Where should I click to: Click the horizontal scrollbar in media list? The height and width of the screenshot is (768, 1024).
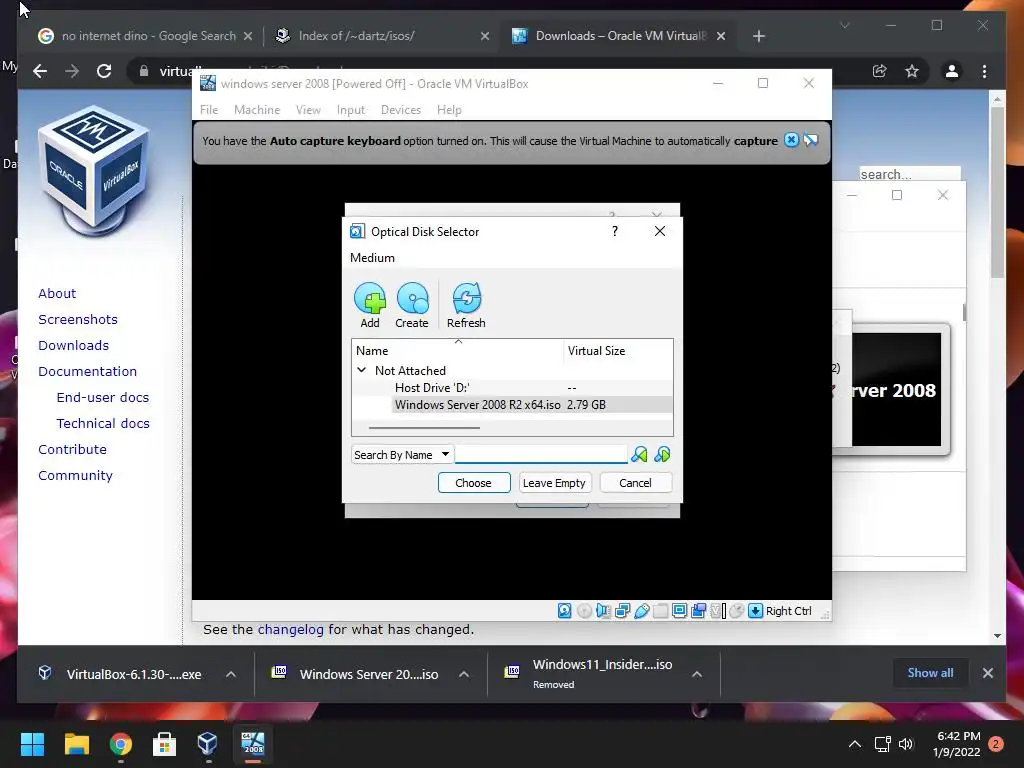(x=424, y=428)
